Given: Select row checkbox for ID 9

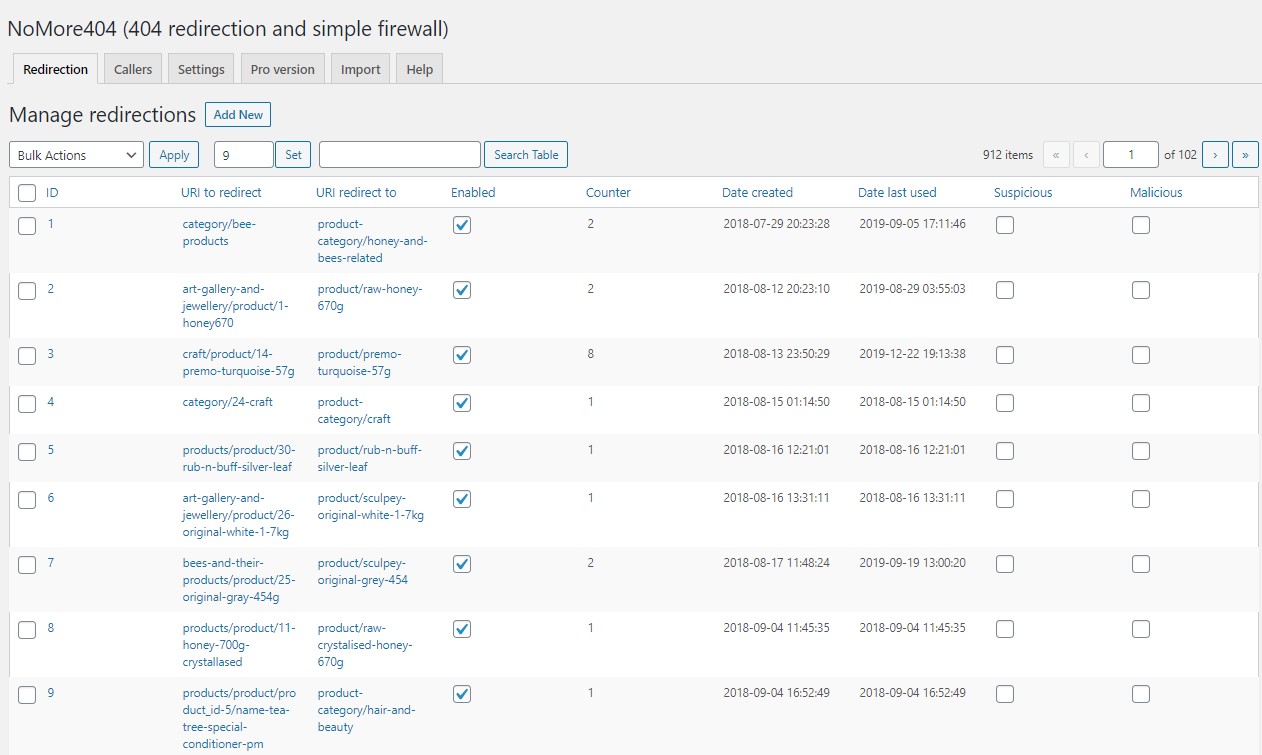Looking at the screenshot, I should point(27,695).
